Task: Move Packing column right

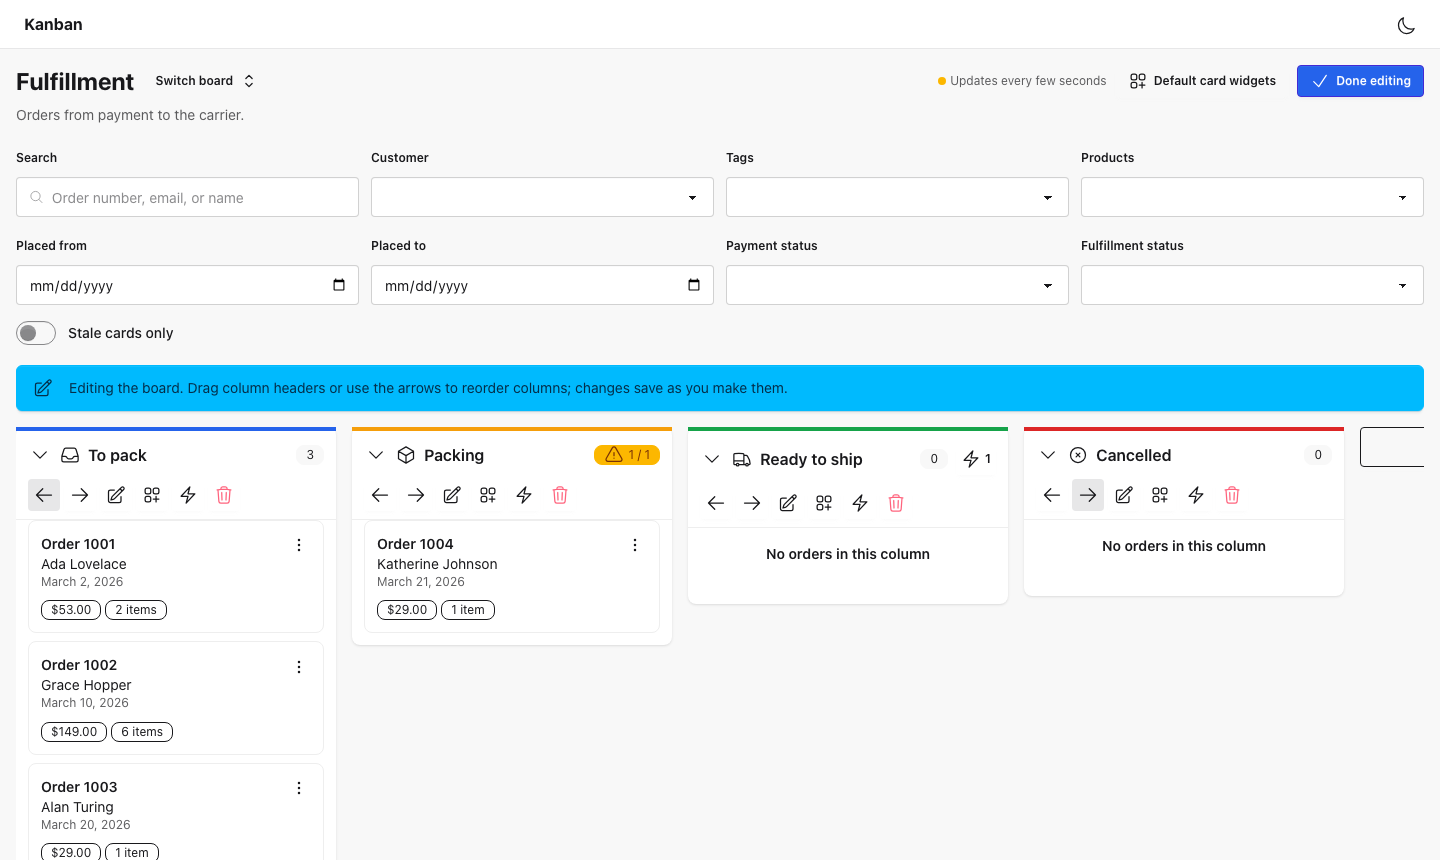Action: pos(416,495)
